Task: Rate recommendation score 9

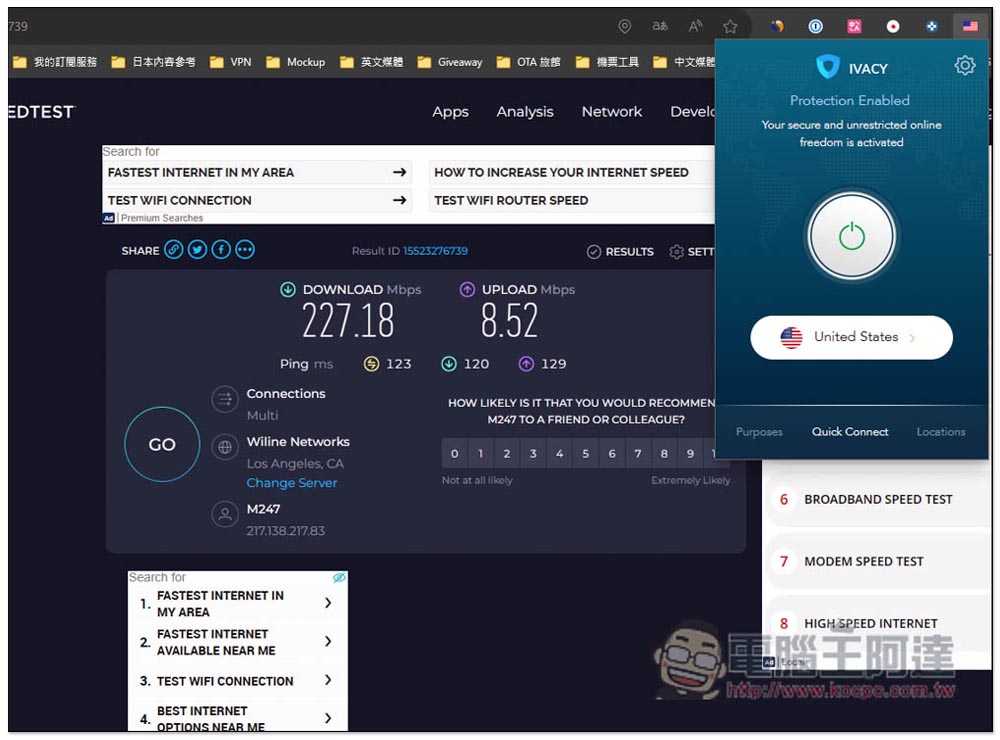Action: click(690, 454)
